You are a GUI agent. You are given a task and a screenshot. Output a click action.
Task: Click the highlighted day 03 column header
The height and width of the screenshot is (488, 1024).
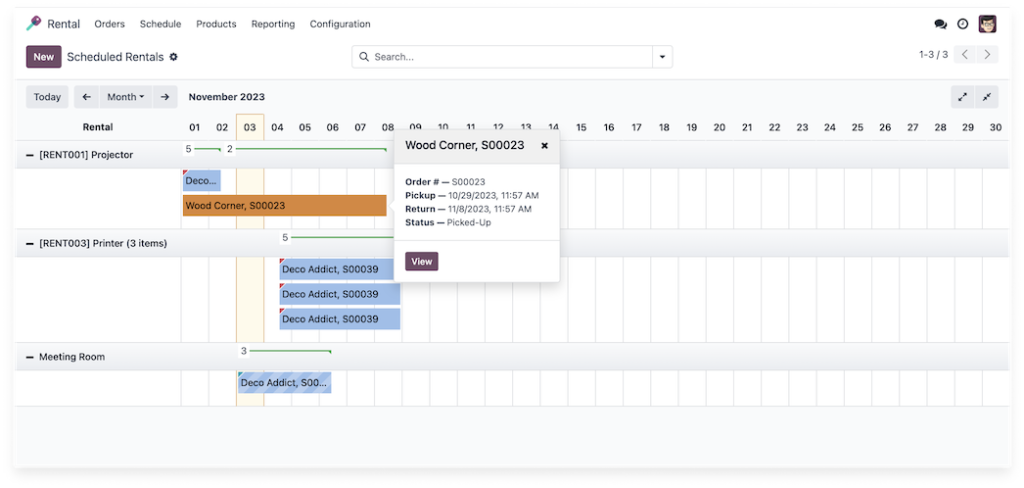click(x=250, y=127)
